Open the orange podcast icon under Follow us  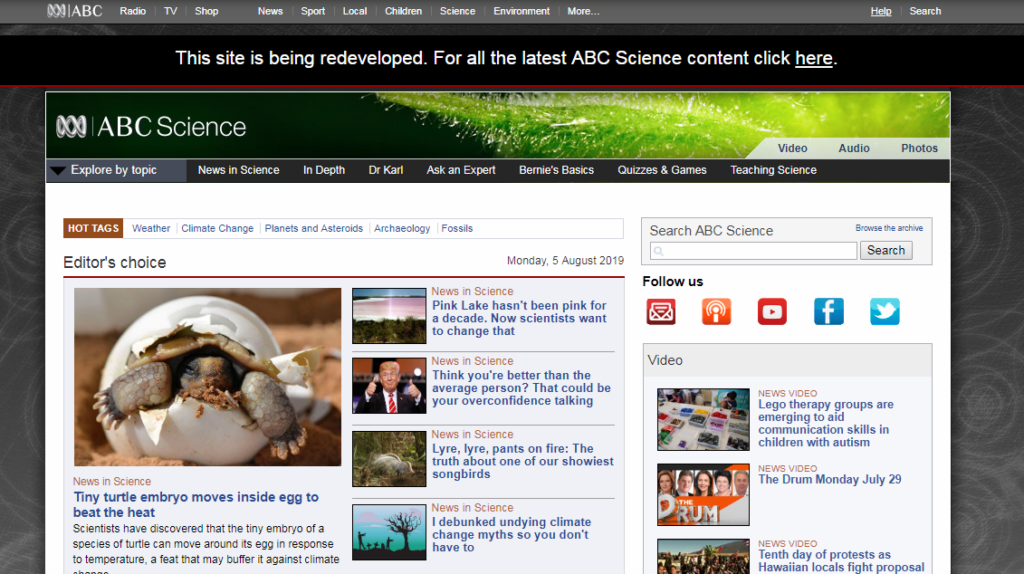click(716, 311)
